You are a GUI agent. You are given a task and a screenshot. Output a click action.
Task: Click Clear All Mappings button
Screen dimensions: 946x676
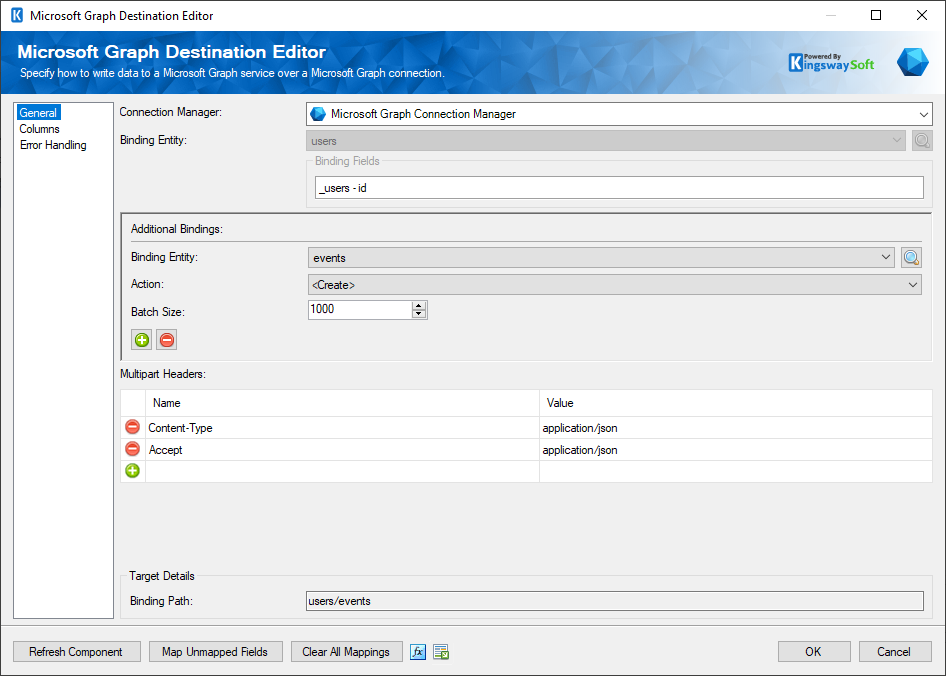click(346, 652)
